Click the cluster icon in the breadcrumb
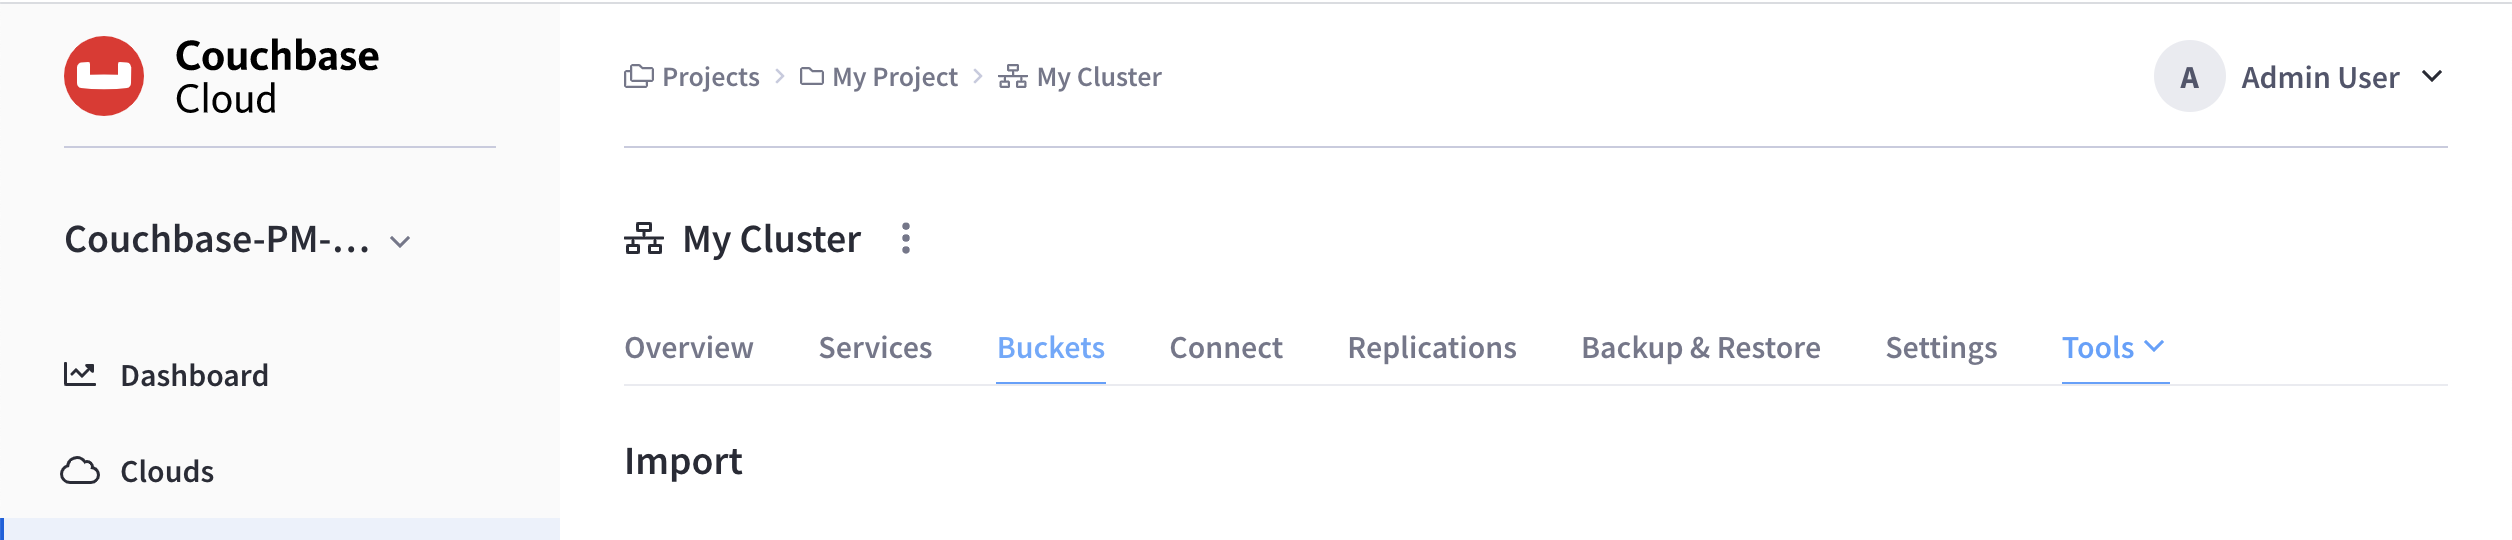 tap(1012, 76)
